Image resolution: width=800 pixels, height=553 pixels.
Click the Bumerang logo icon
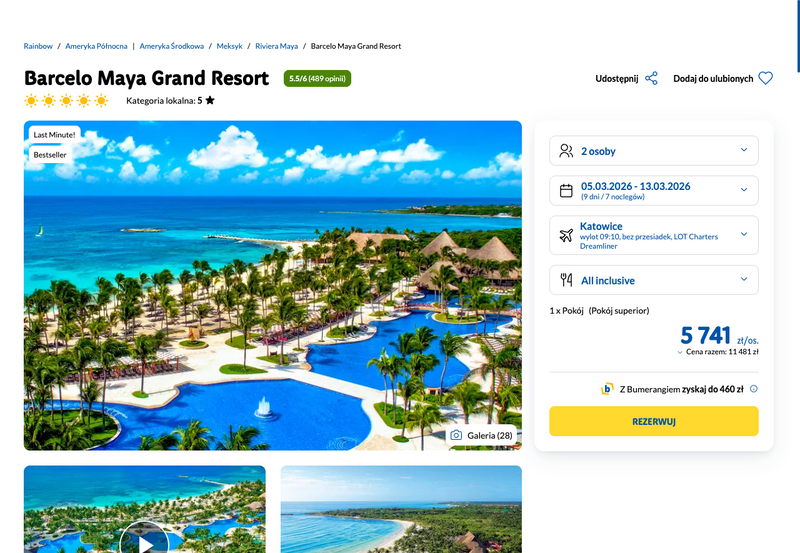coord(607,389)
